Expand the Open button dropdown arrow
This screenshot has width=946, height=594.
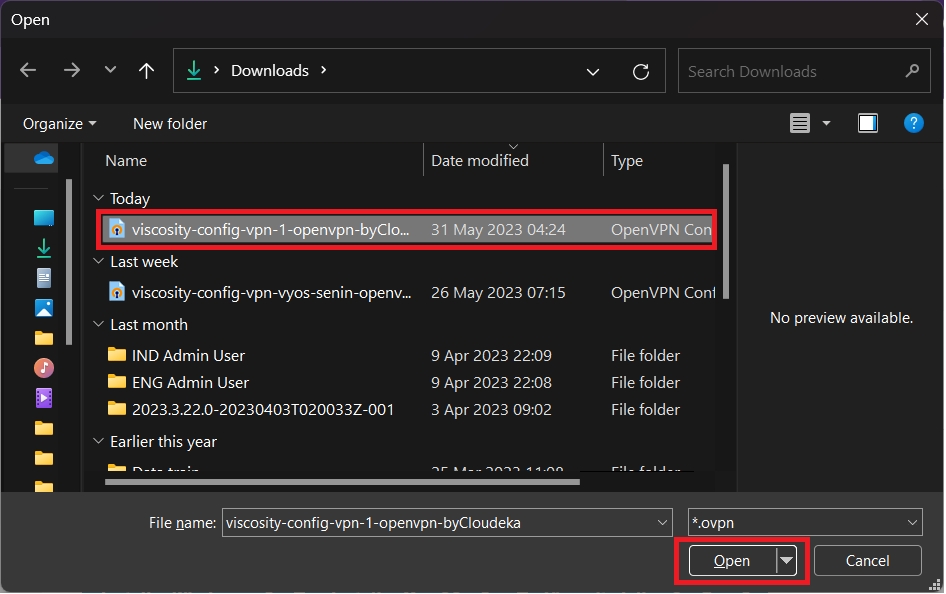click(787, 561)
